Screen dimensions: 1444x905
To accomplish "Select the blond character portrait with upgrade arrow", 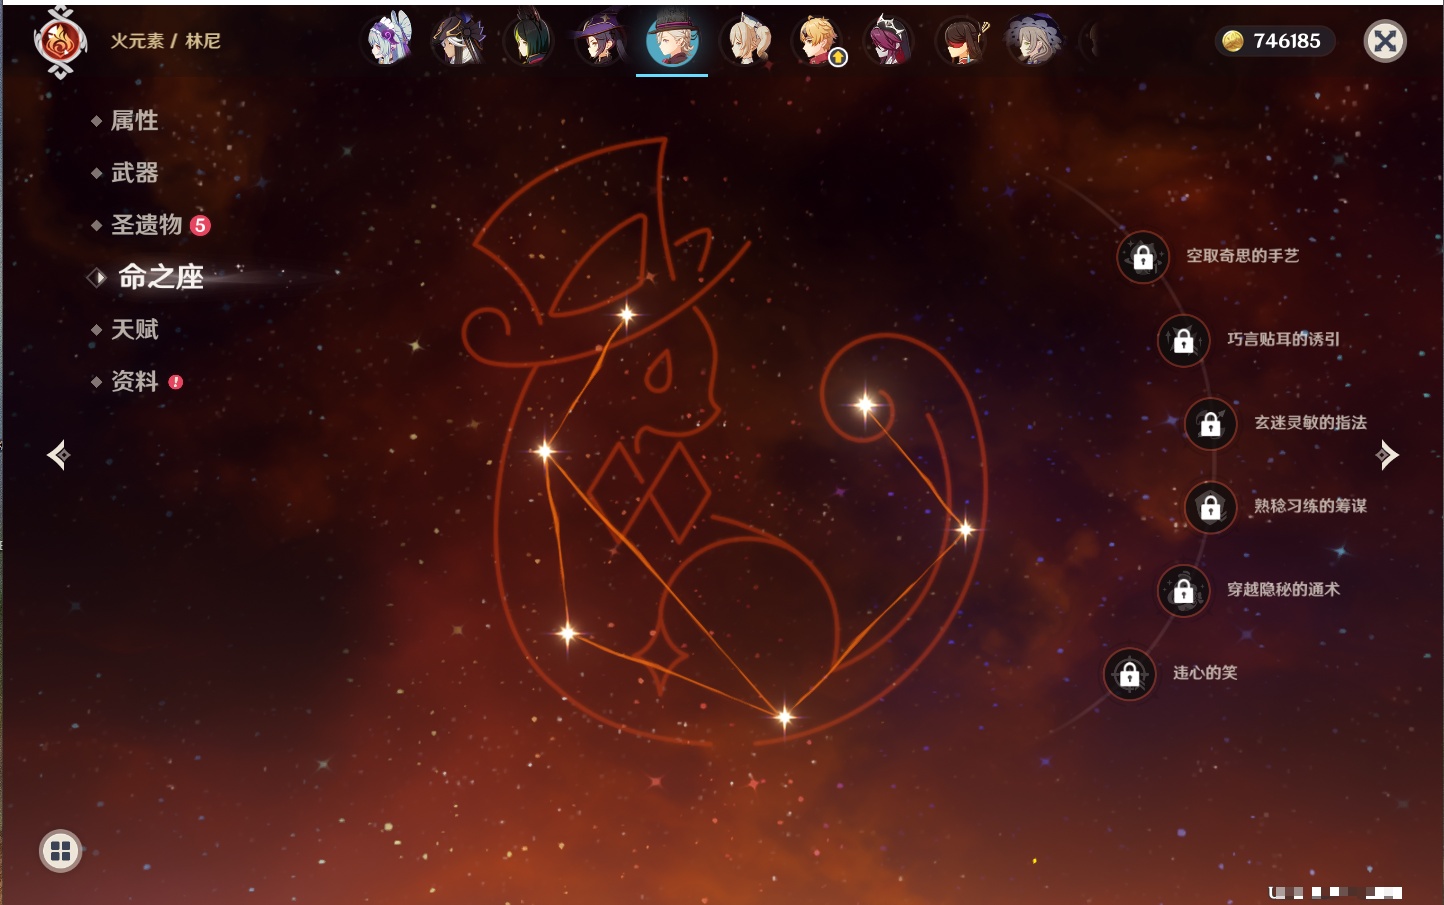I will [819, 41].
